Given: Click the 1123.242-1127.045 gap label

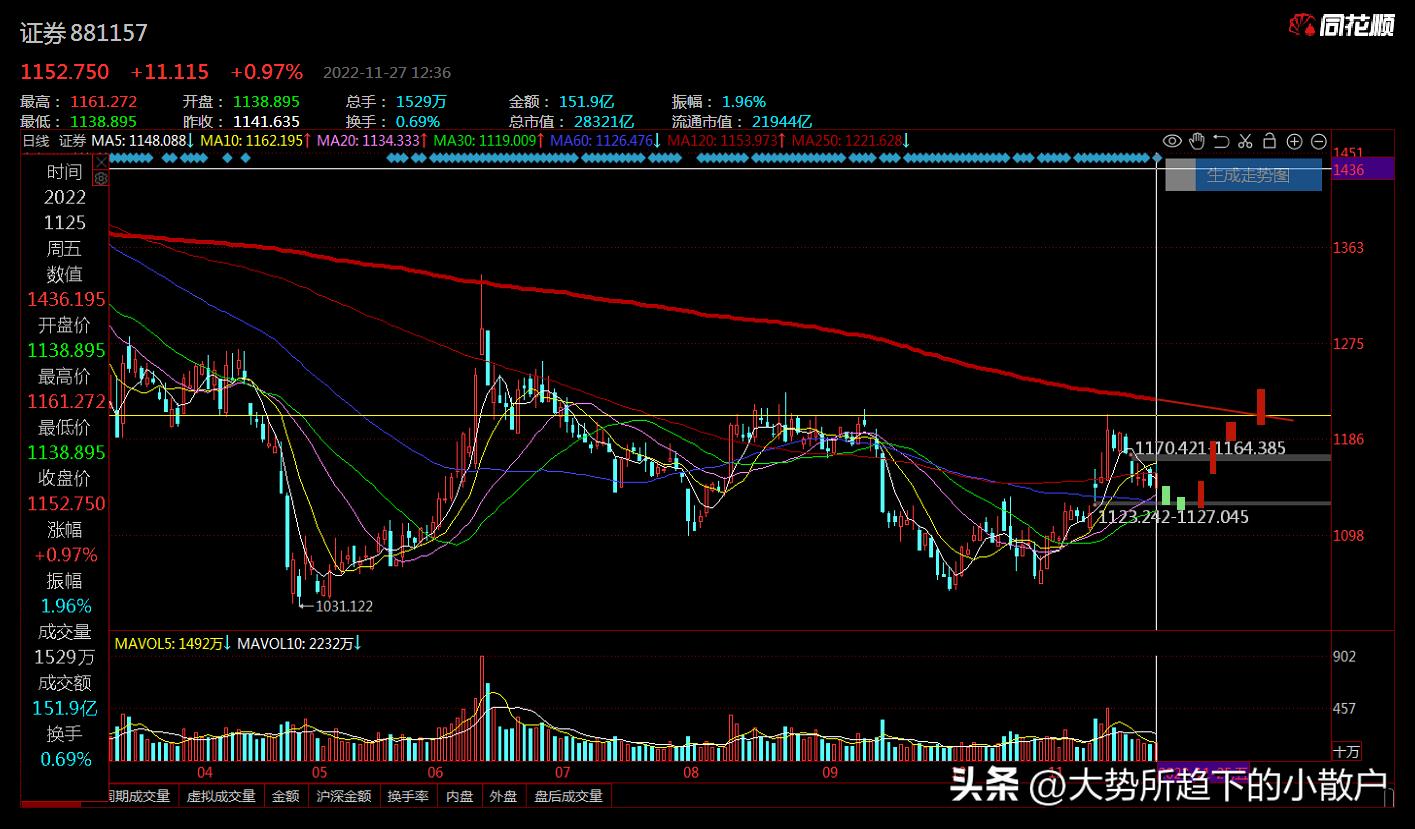Looking at the screenshot, I should point(1174,517).
